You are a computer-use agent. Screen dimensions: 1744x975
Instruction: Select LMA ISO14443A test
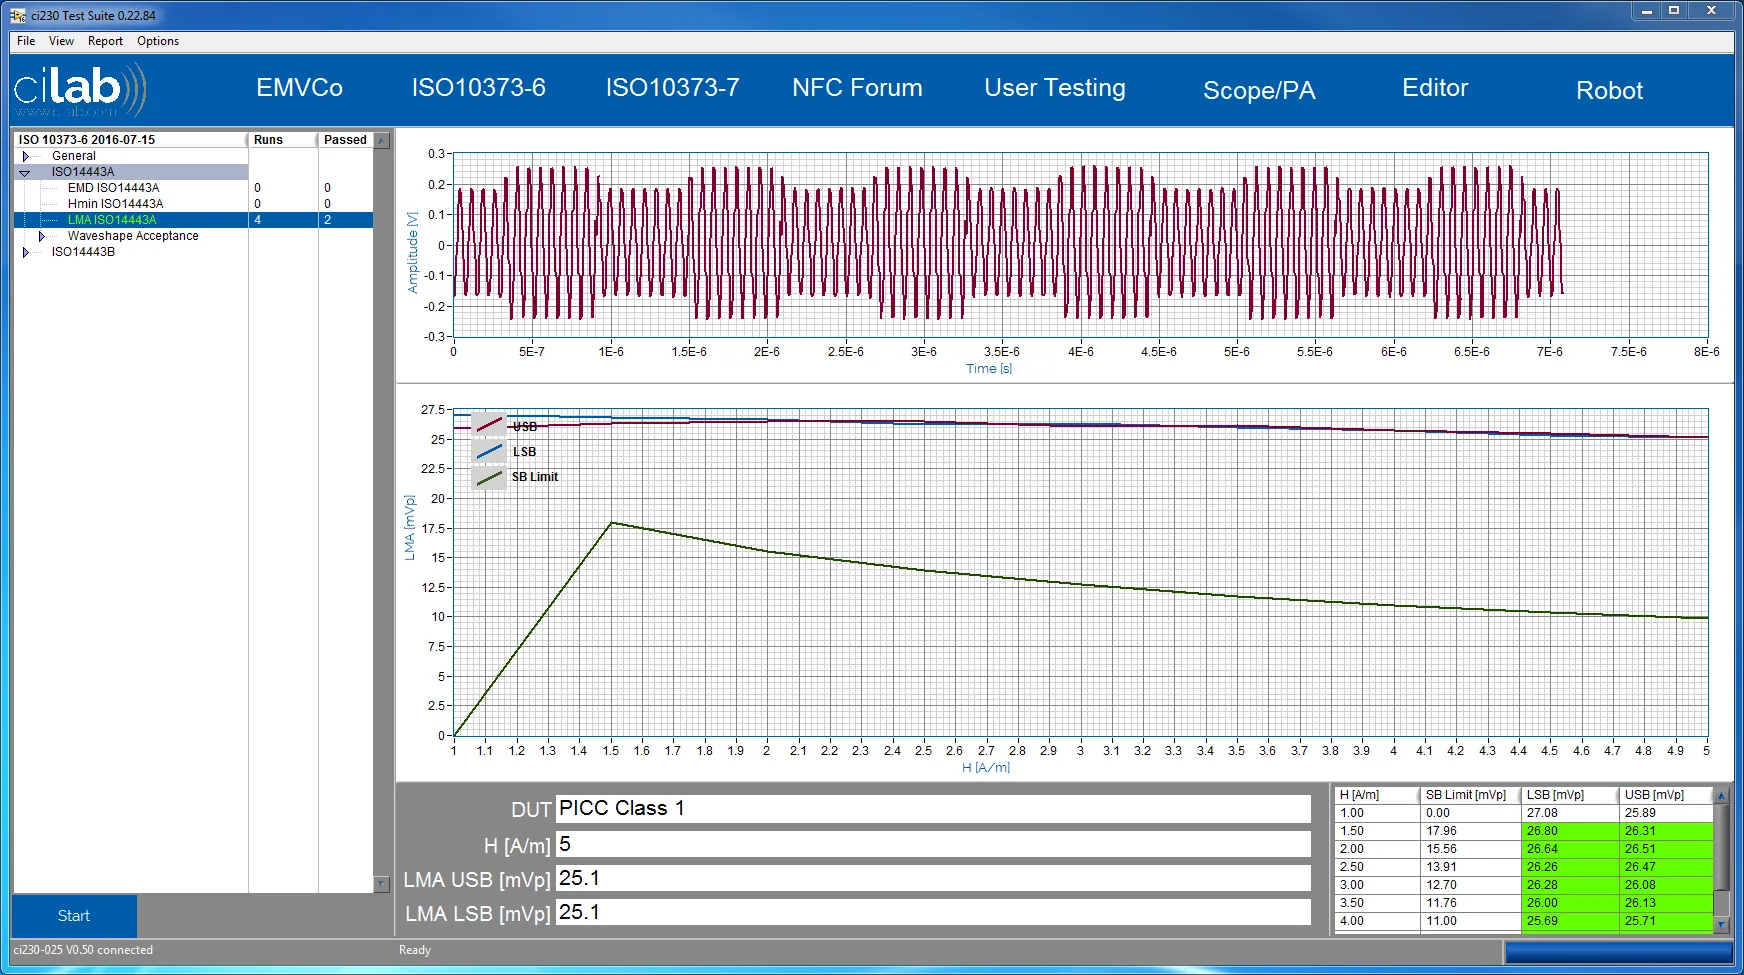click(x=112, y=220)
